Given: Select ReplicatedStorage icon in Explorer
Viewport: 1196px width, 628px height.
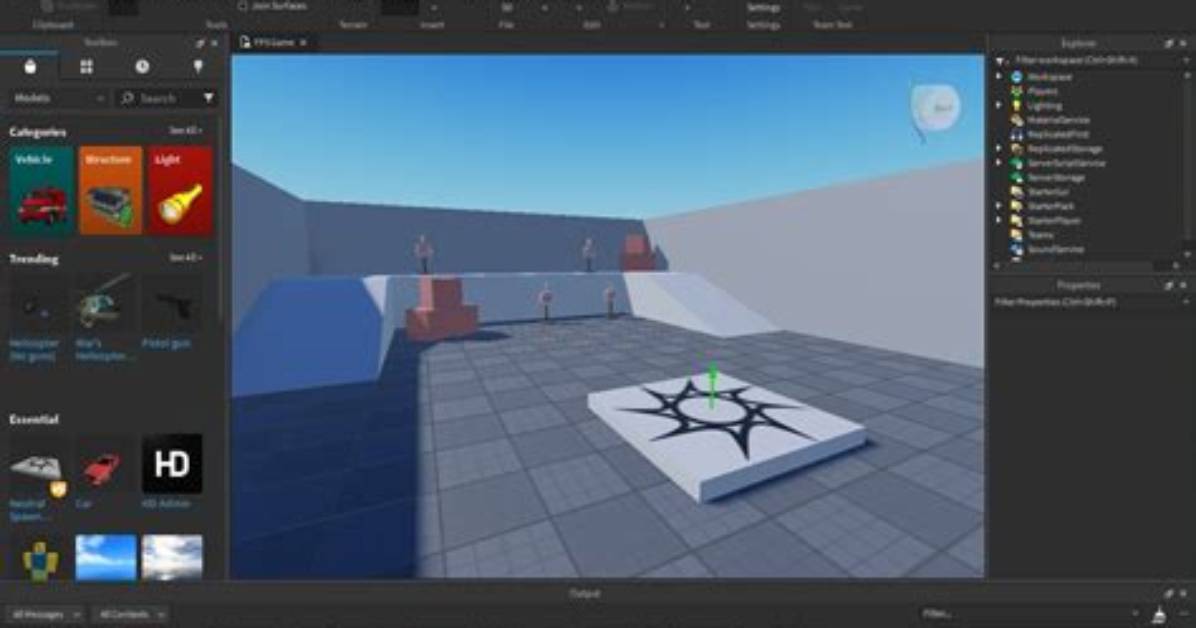Looking at the screenshot, I should click(x=1017, y=149).
